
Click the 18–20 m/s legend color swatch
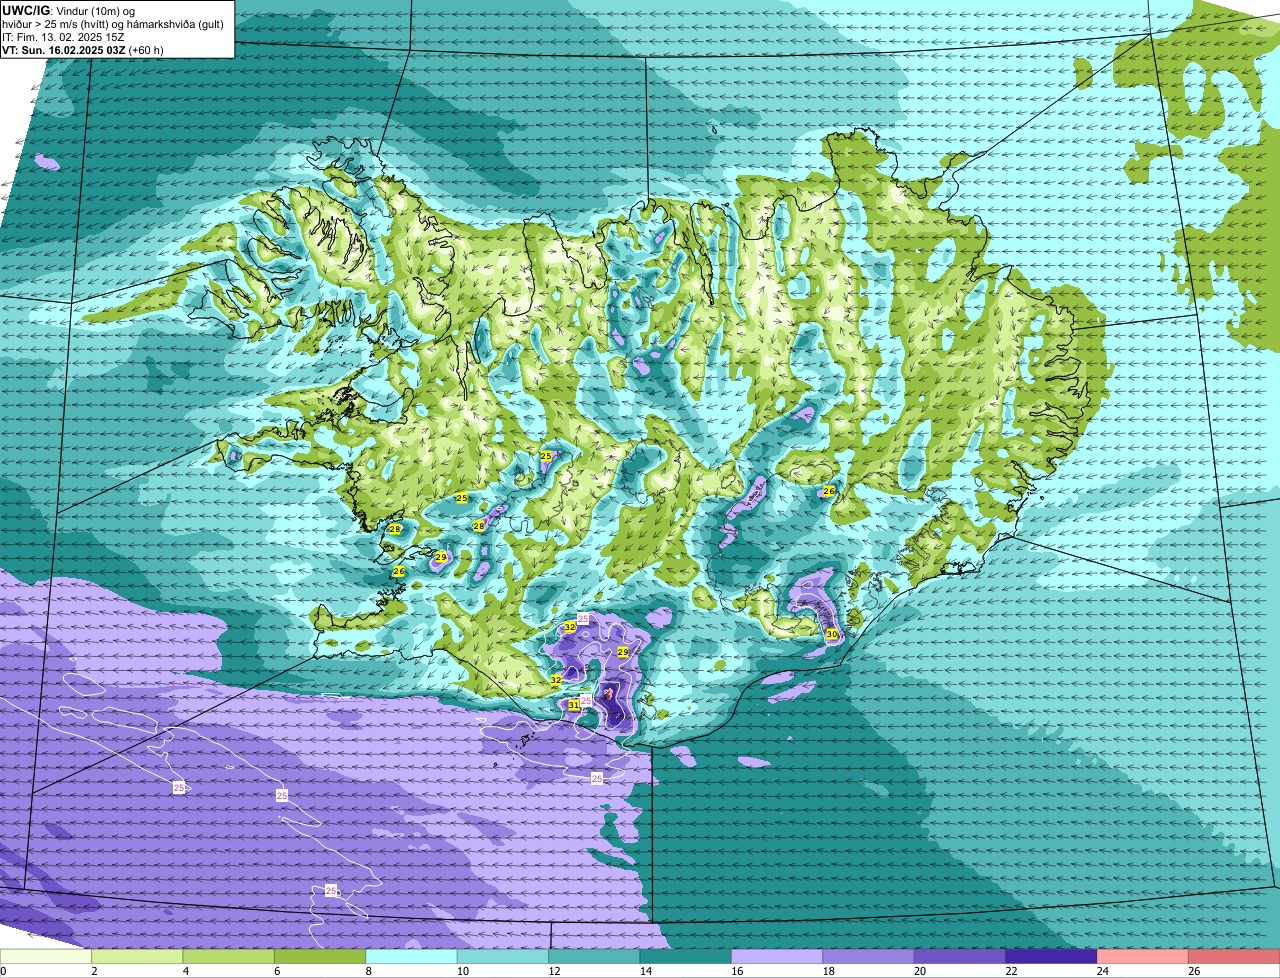pyautogui.click(x=869, y=957)
